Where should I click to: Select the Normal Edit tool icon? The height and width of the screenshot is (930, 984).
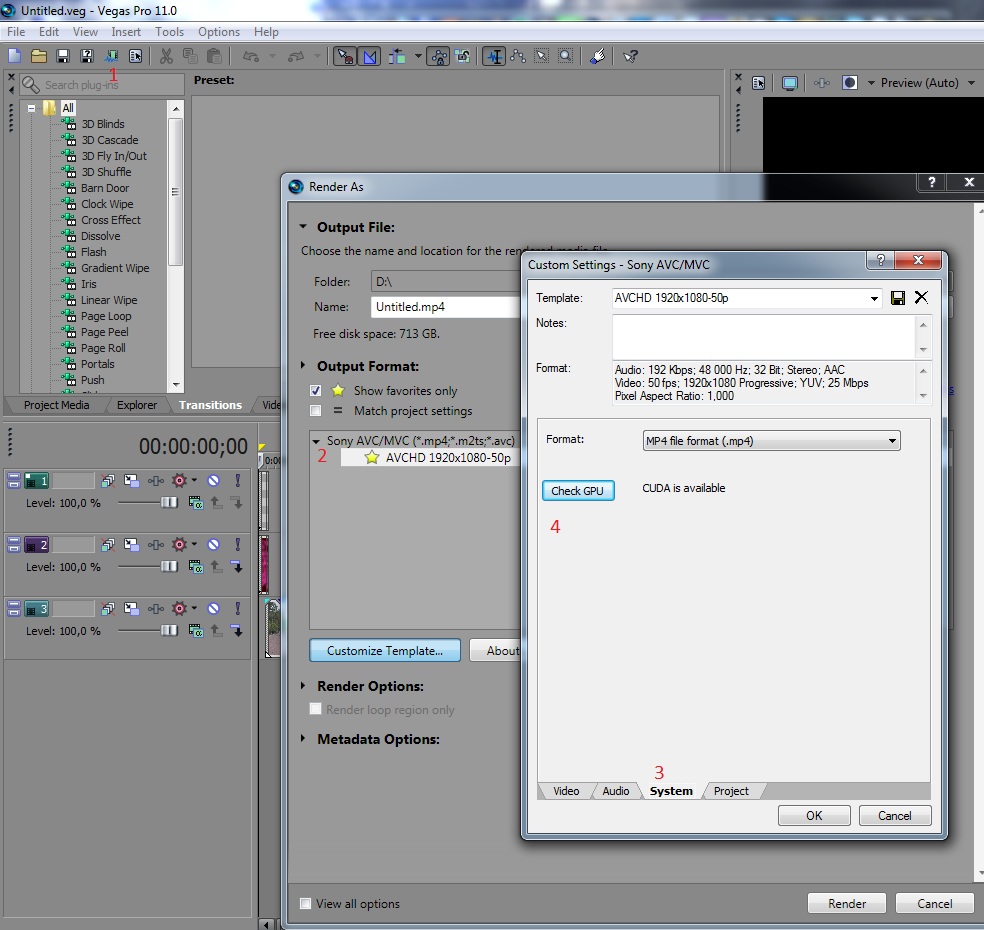point(495,56)
